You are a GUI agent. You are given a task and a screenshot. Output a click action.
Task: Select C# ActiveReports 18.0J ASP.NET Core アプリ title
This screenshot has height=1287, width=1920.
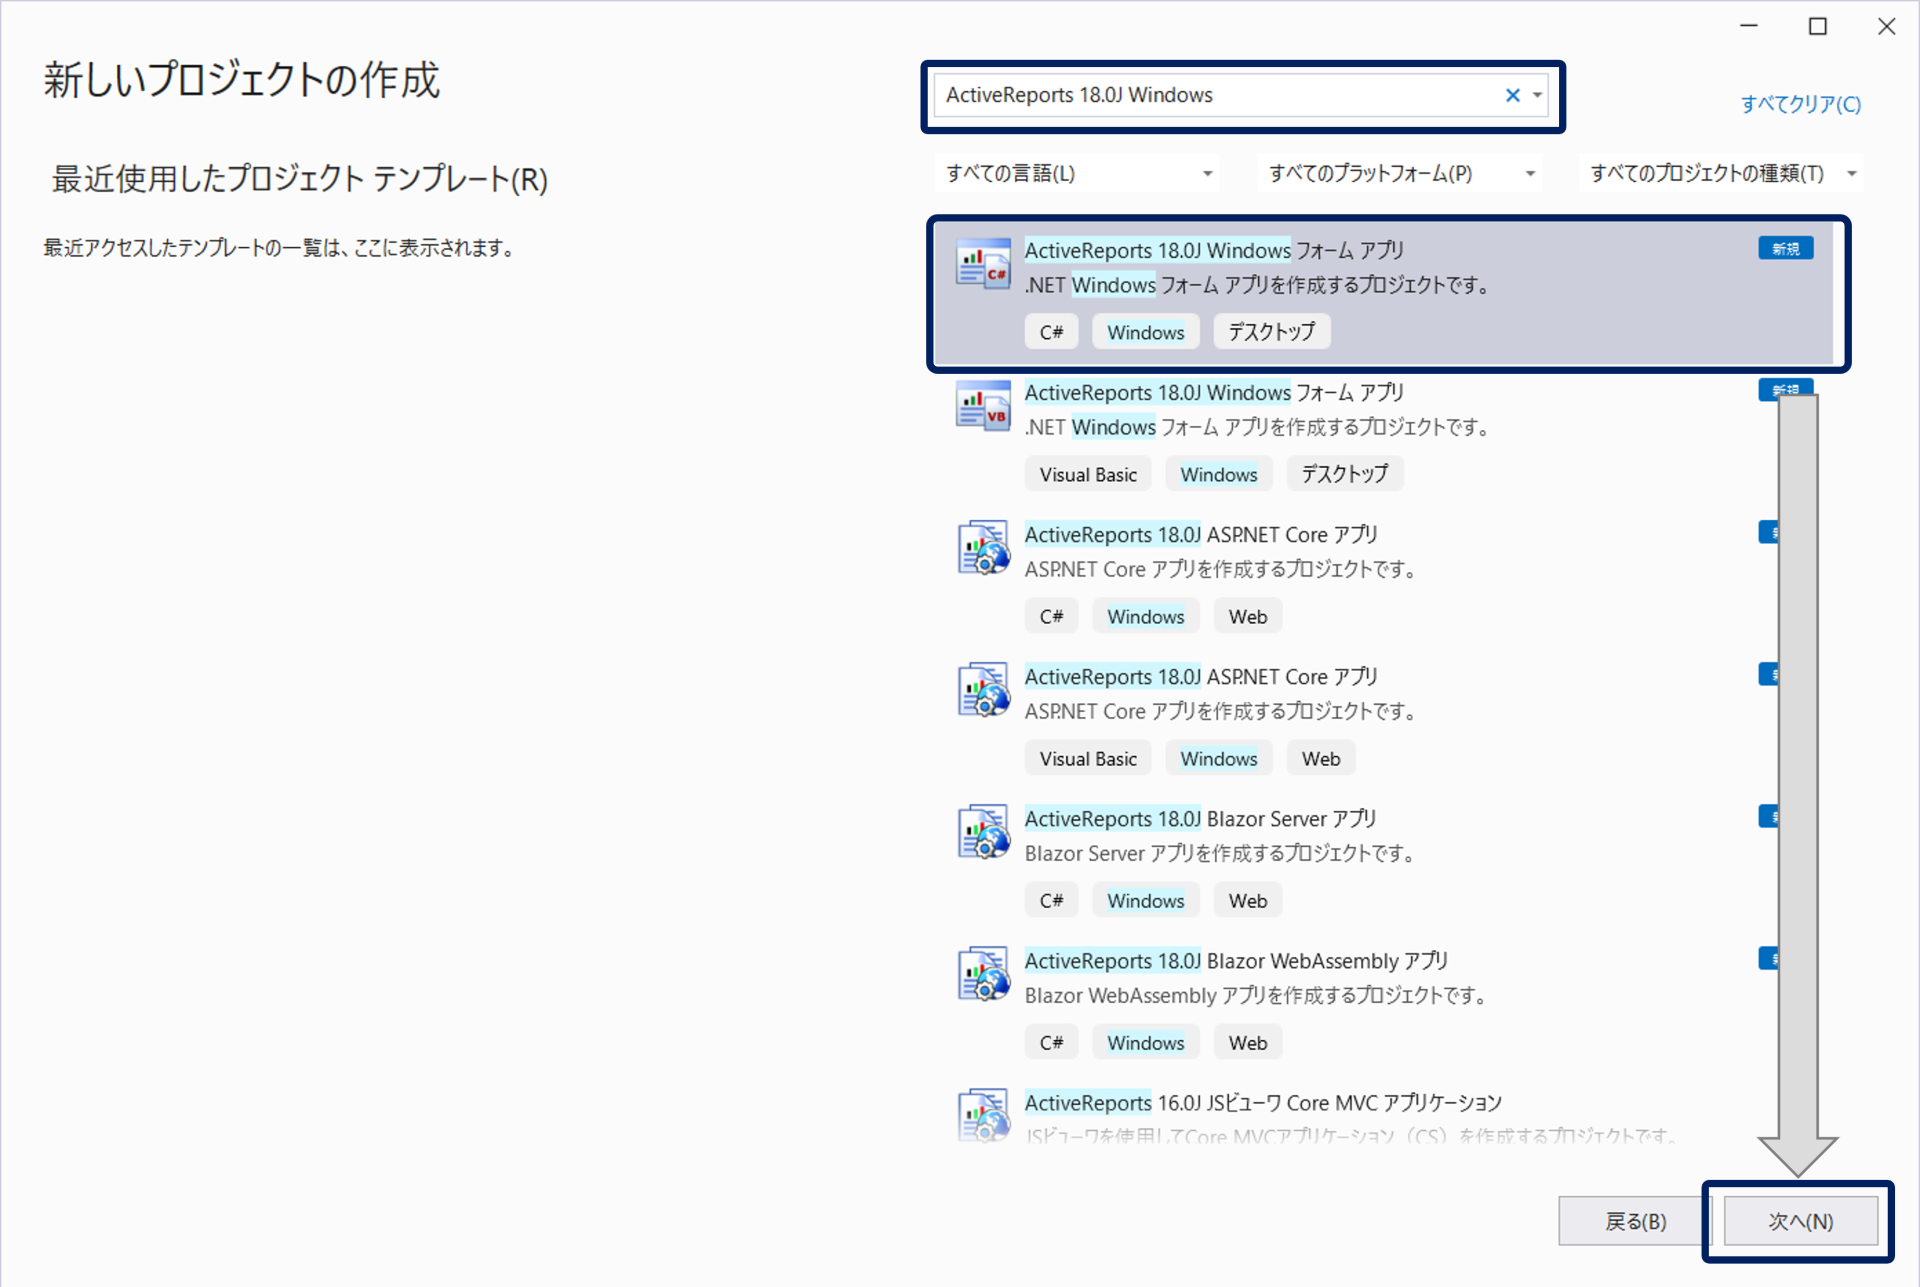click(x=1201, y=534)
